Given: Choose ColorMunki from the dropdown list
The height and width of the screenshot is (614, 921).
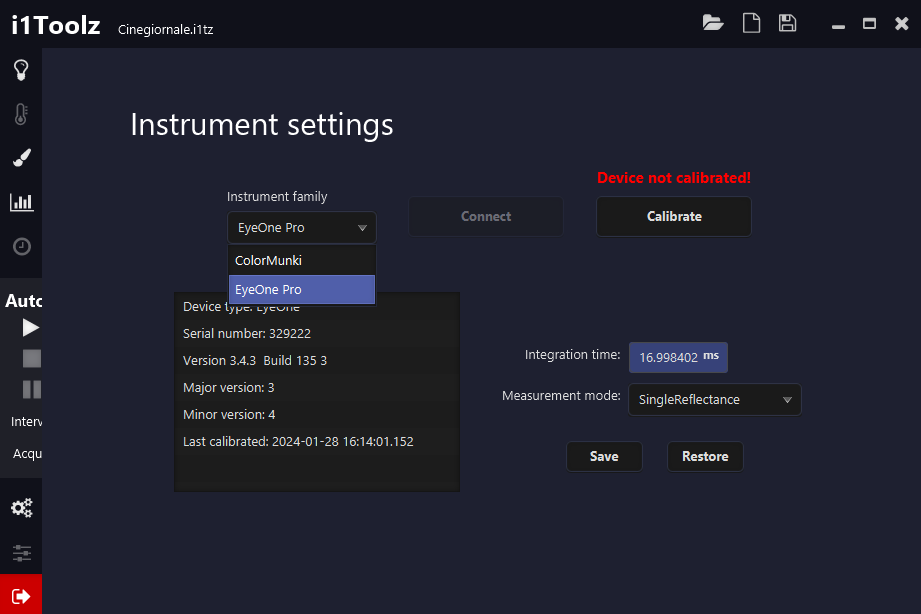Looking at the screenshot, I should coord(302,260).
